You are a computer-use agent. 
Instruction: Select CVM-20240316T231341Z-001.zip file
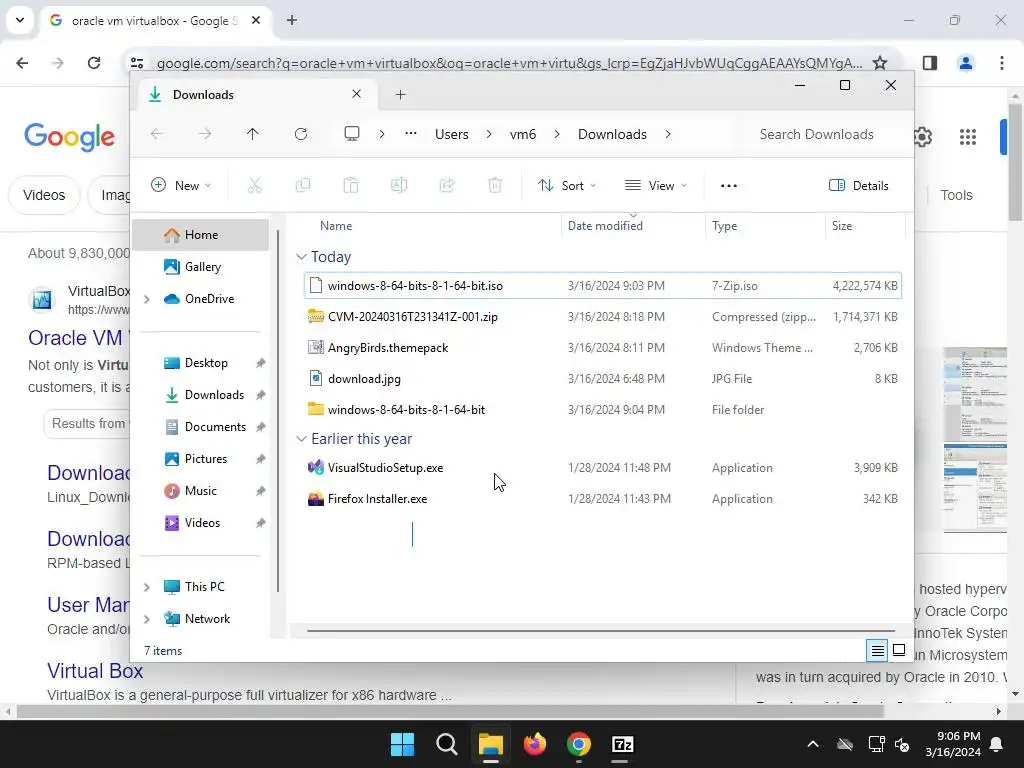tap(602, 317)
